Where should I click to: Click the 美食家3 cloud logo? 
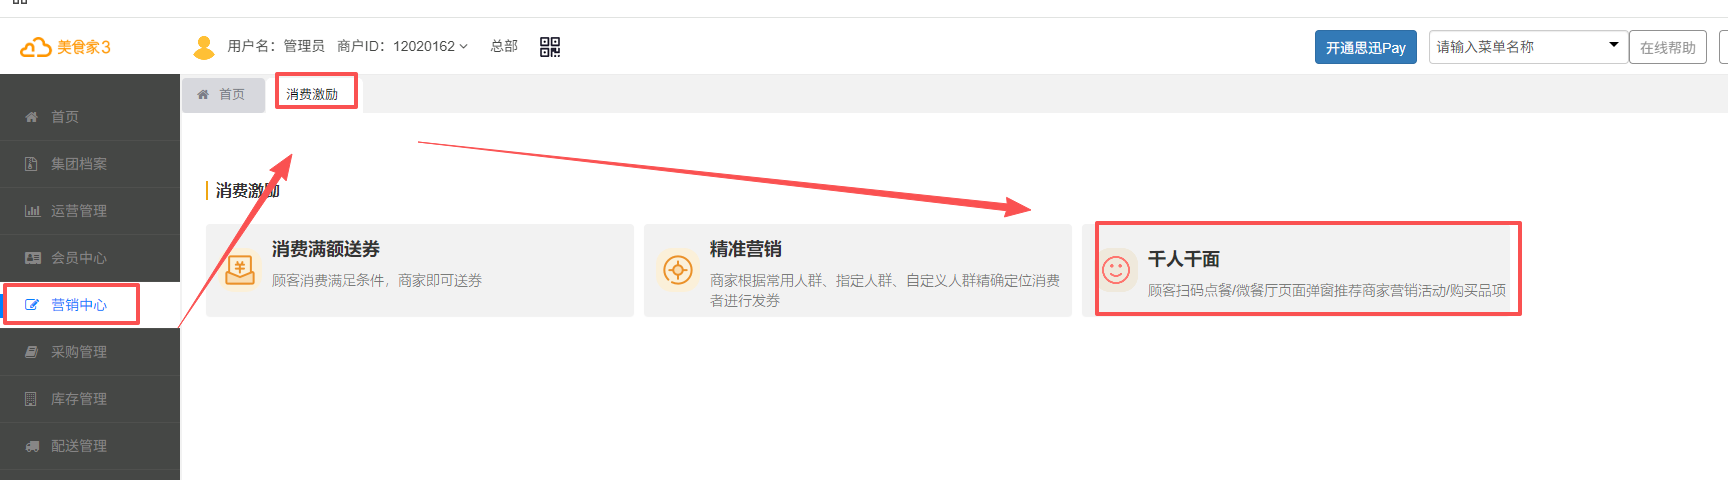point(36,47)
